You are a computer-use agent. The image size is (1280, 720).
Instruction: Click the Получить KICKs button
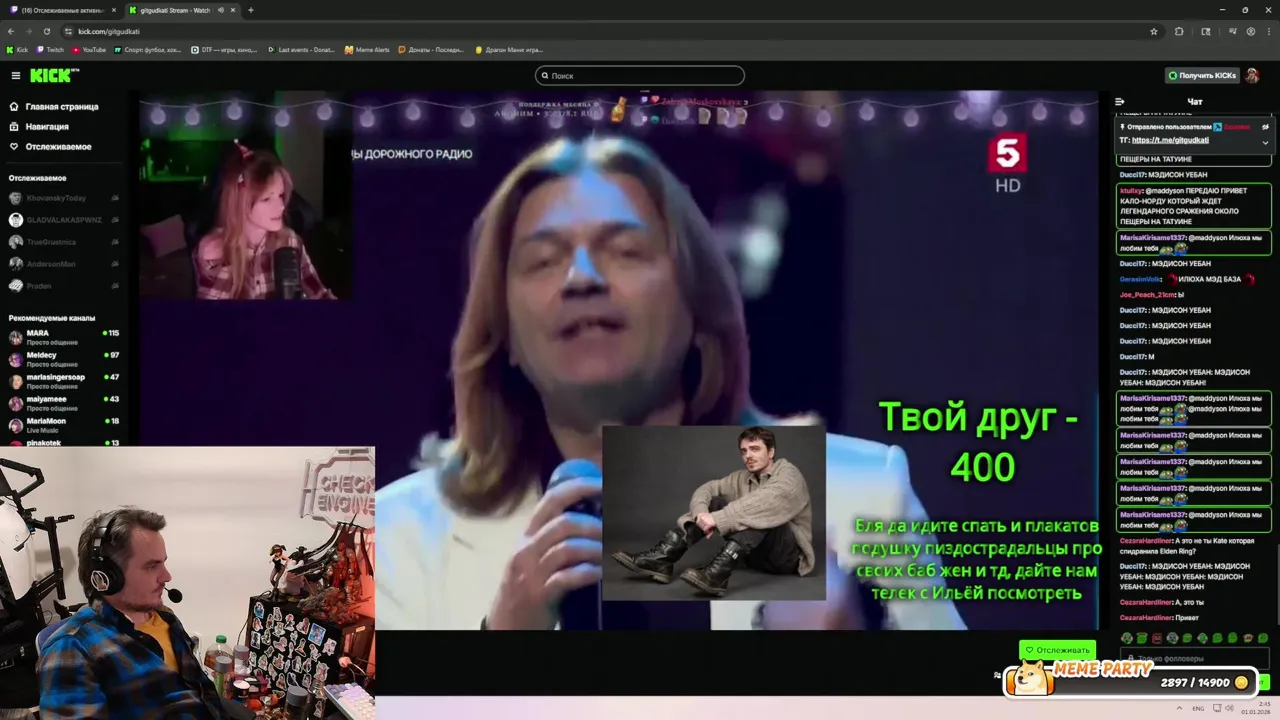(x=1202, y=76)
